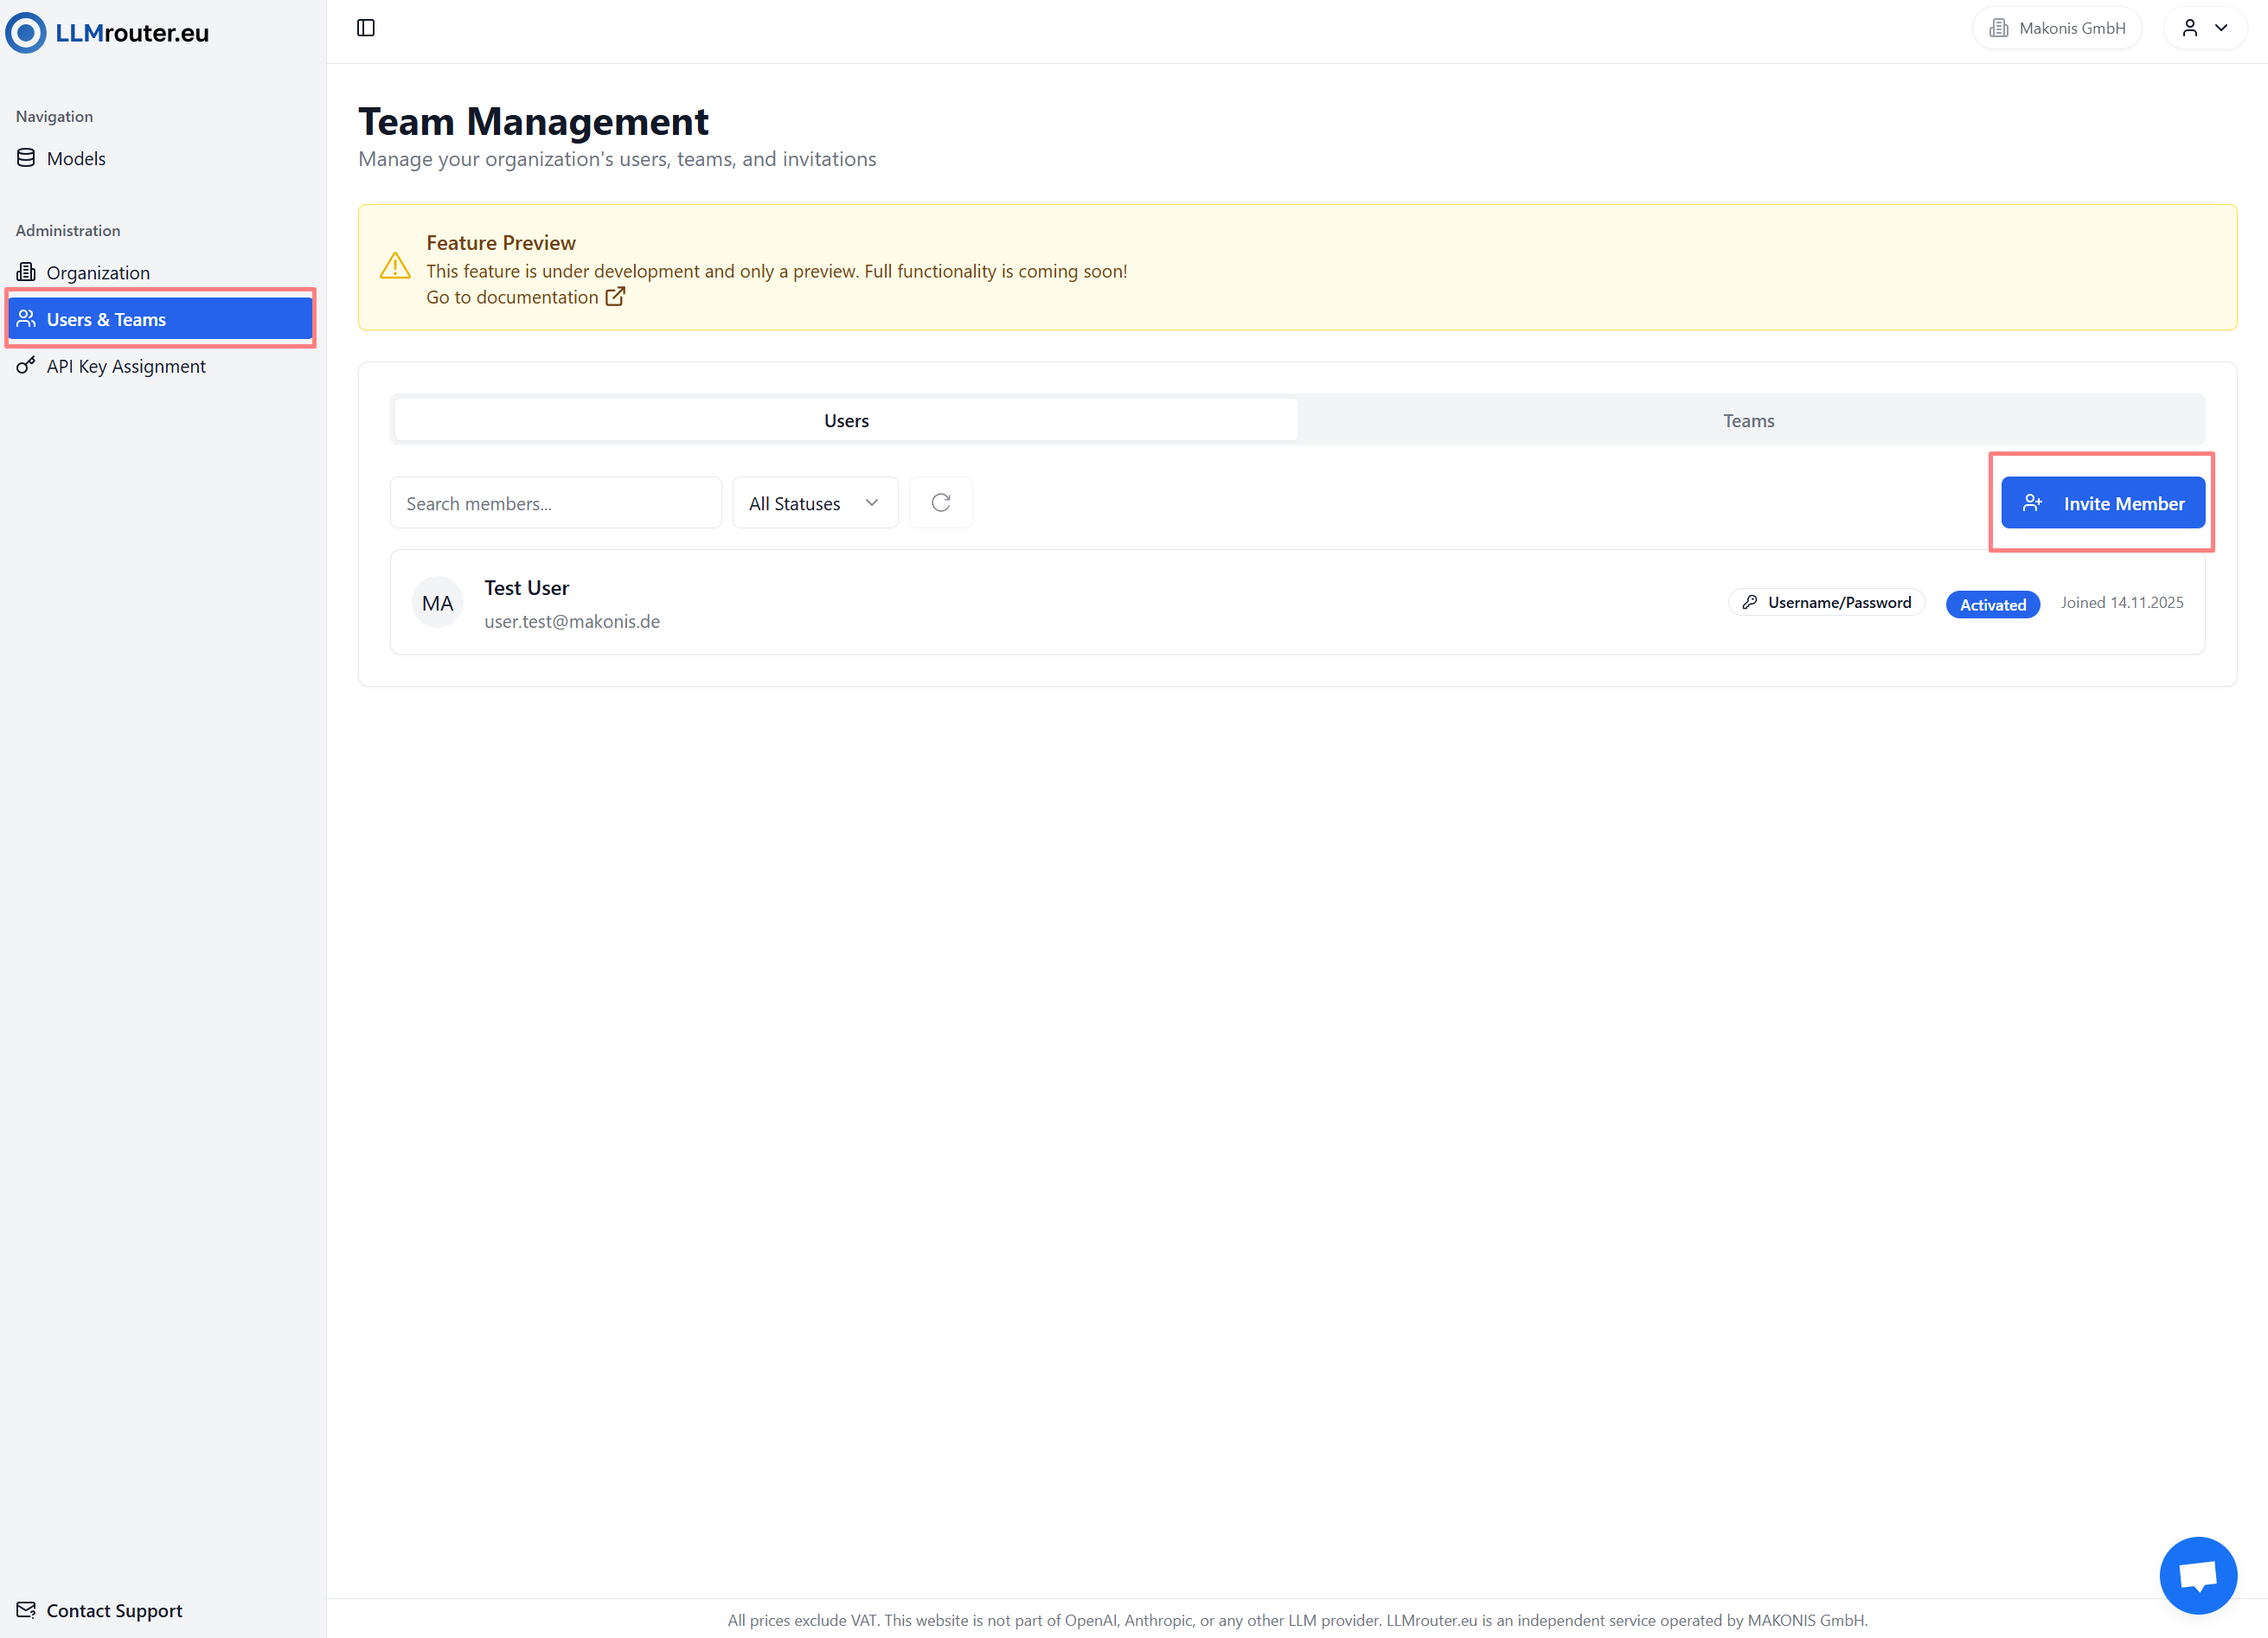This screenshot has height=1638, width=2268.
Task: Click the MA avatar of Test User
Action: tap(437, 603)
